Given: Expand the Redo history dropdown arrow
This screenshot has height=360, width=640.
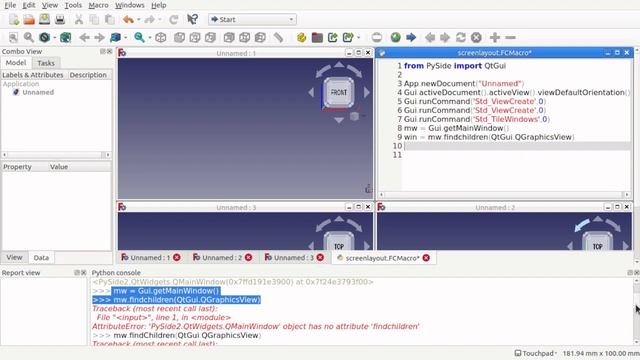Looking at the screenshot, I should pyautogui.click(x=160, y=20).
